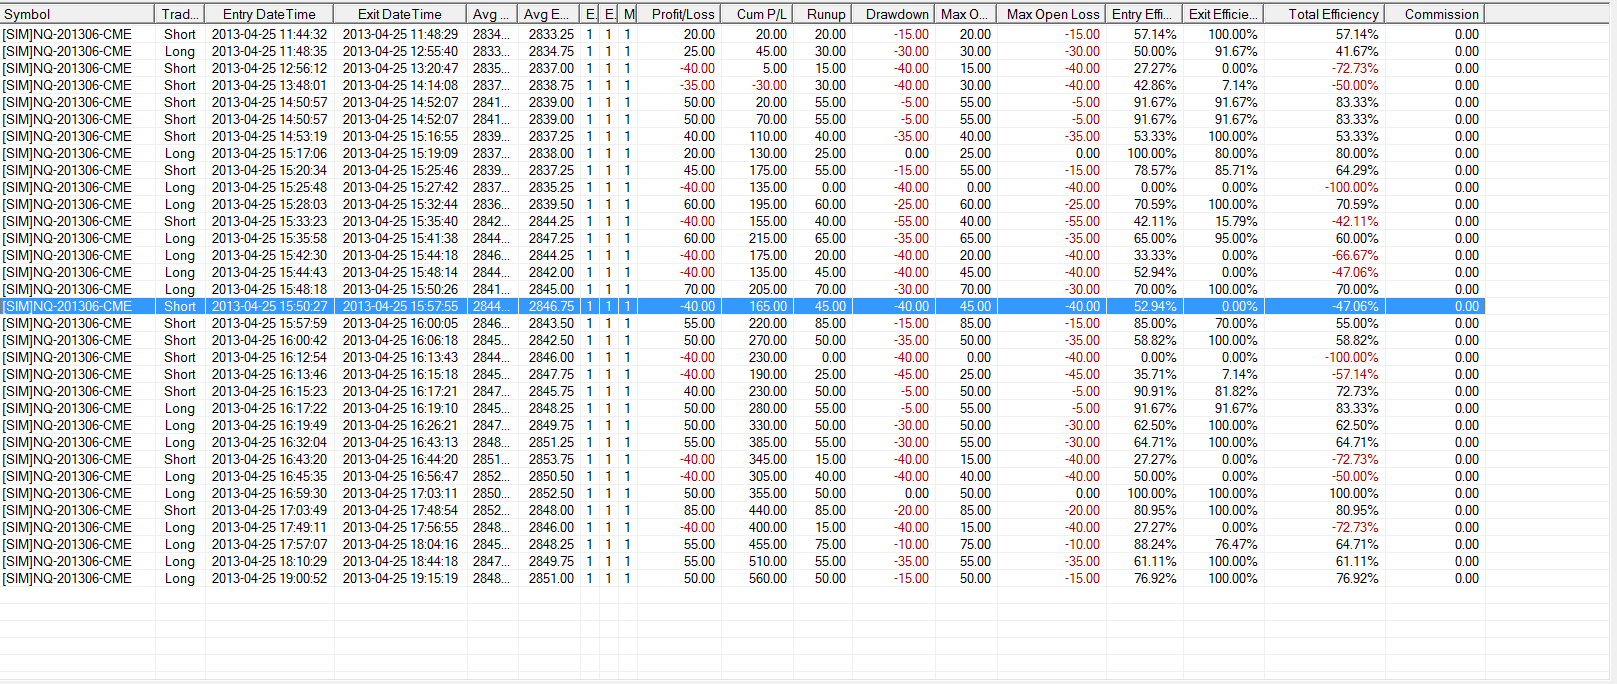Select the Entry Efficiency value 90.91%
Viewport: 1617px width, 684px height.
1155,391
